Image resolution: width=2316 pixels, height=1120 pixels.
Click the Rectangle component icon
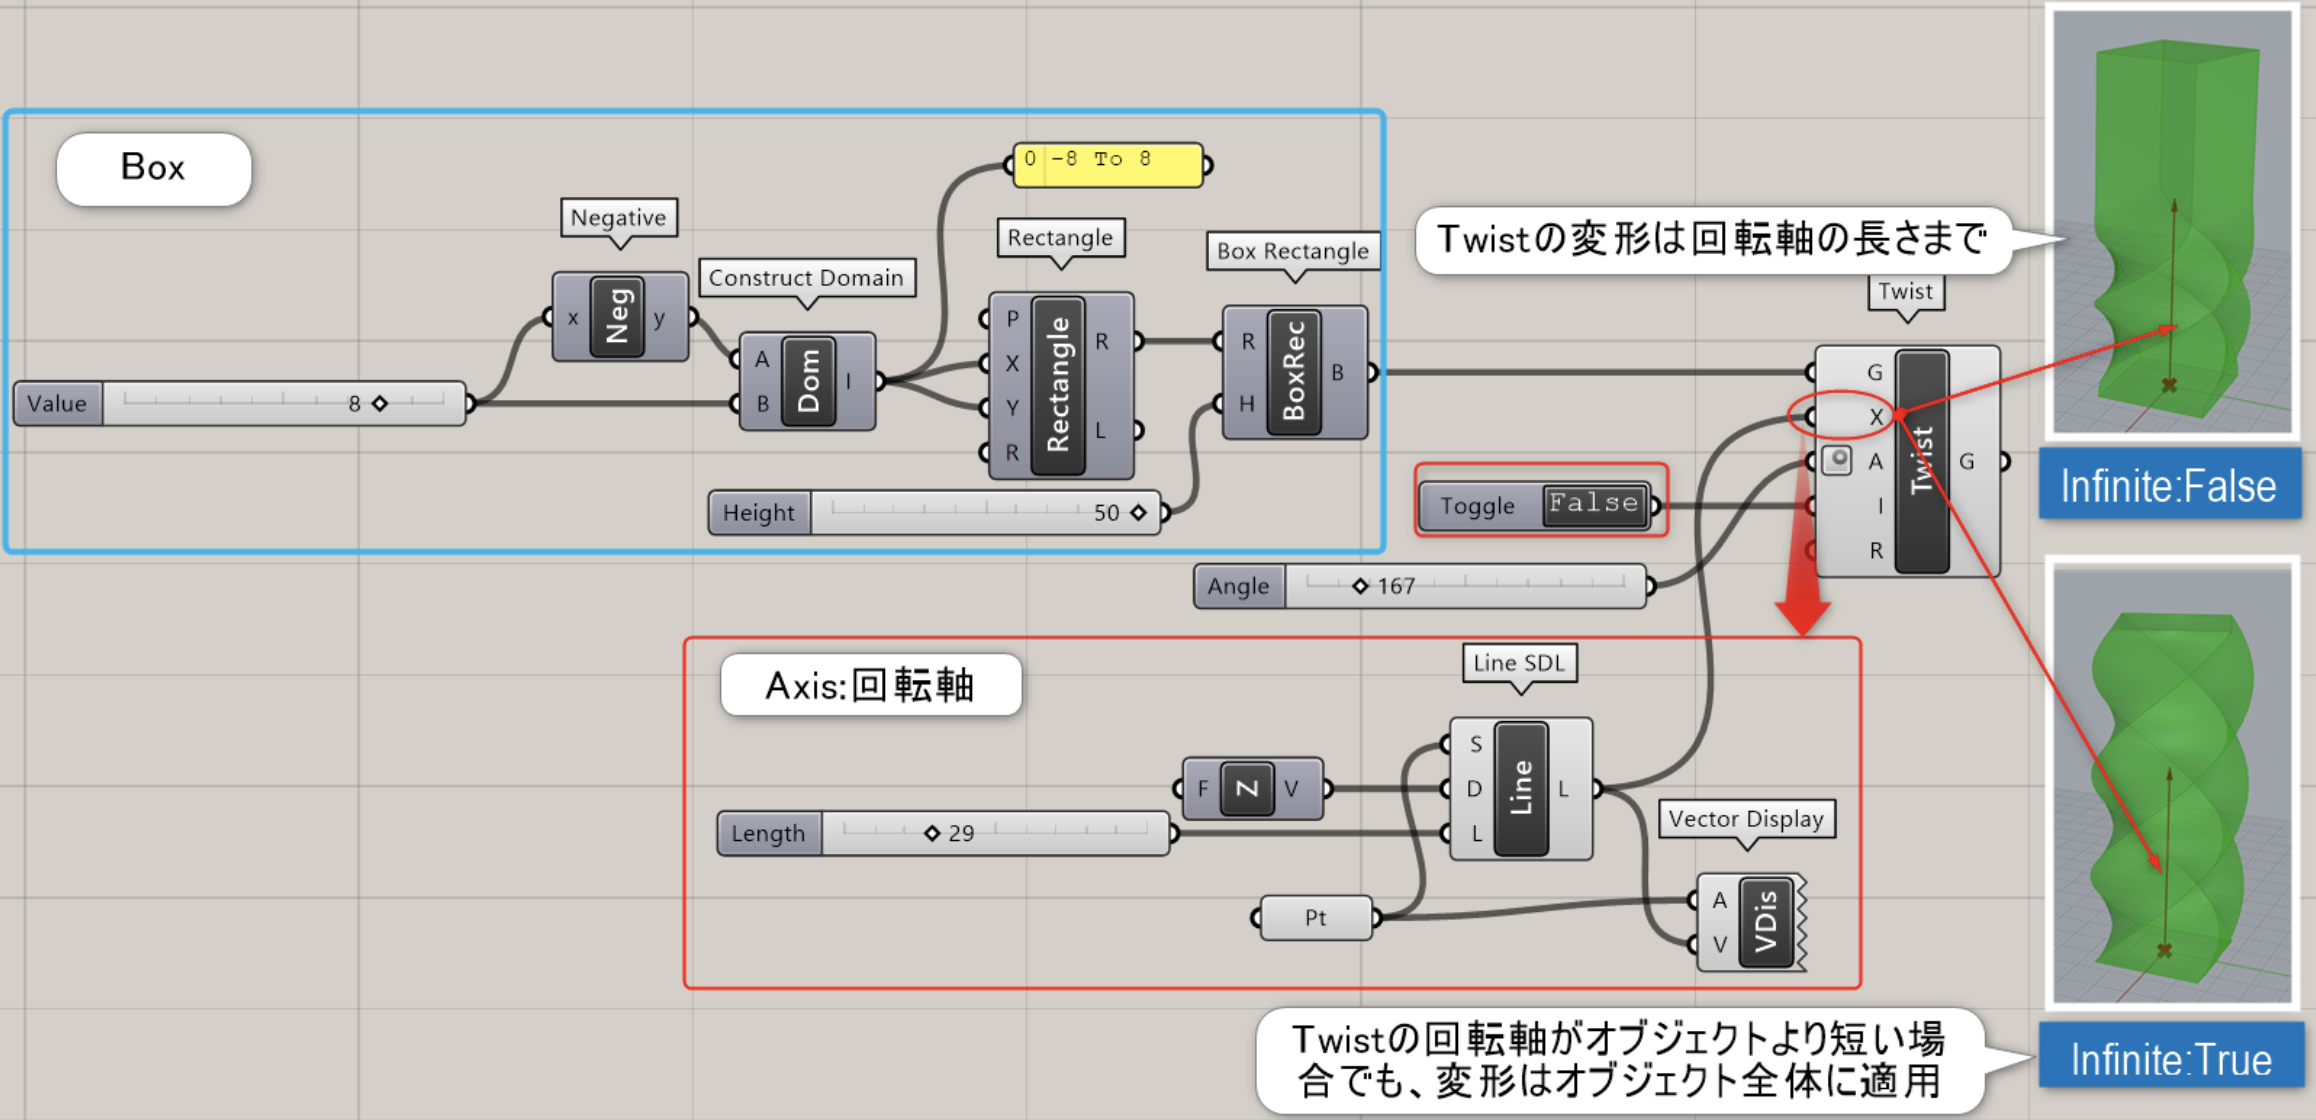tap(1057, 385)
